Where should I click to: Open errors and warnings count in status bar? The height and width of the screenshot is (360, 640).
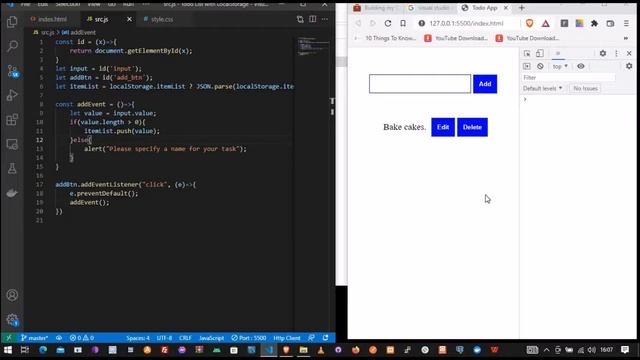(82, 338)
